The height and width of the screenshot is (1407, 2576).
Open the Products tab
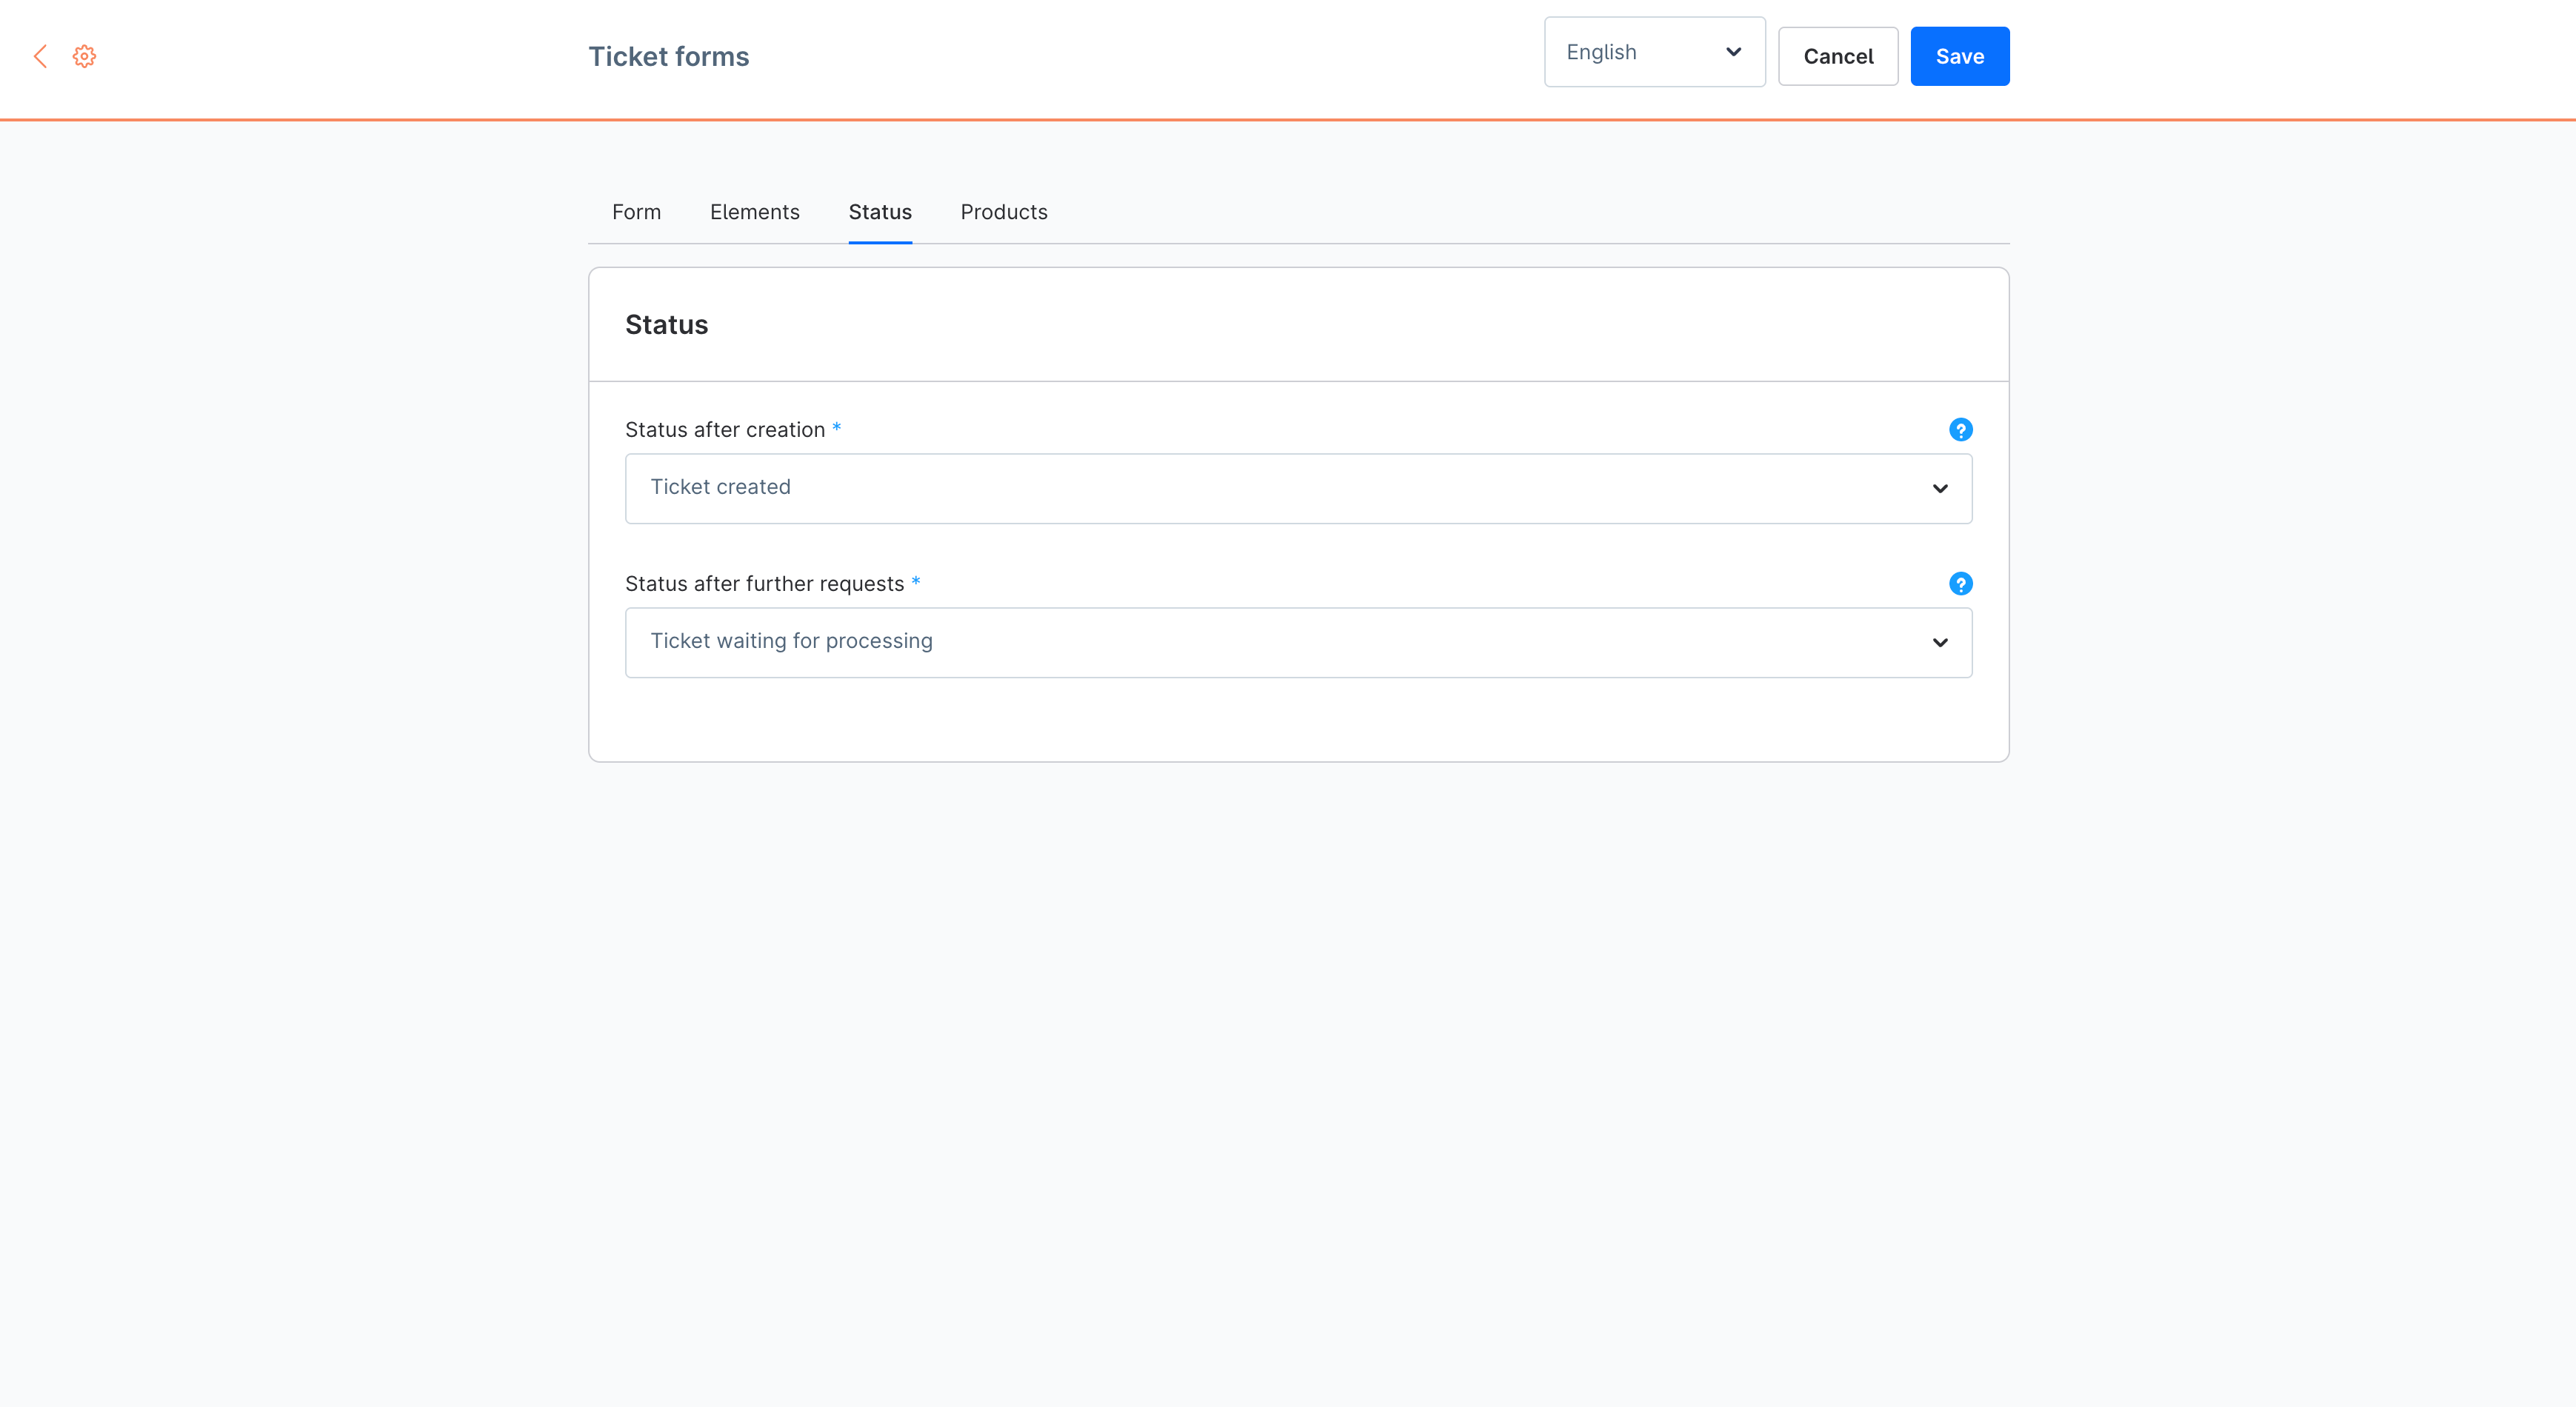[1004, 212]
